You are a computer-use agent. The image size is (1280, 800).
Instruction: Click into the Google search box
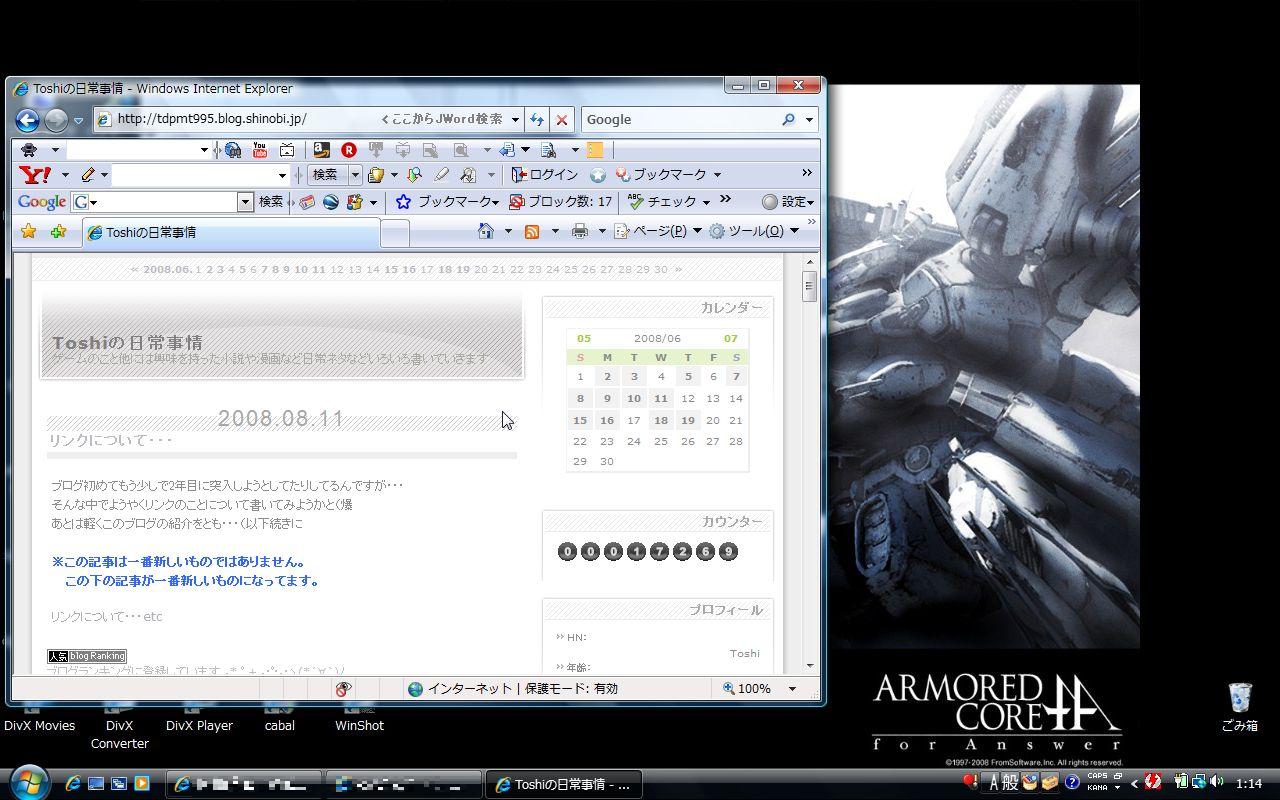pos(680,120)
